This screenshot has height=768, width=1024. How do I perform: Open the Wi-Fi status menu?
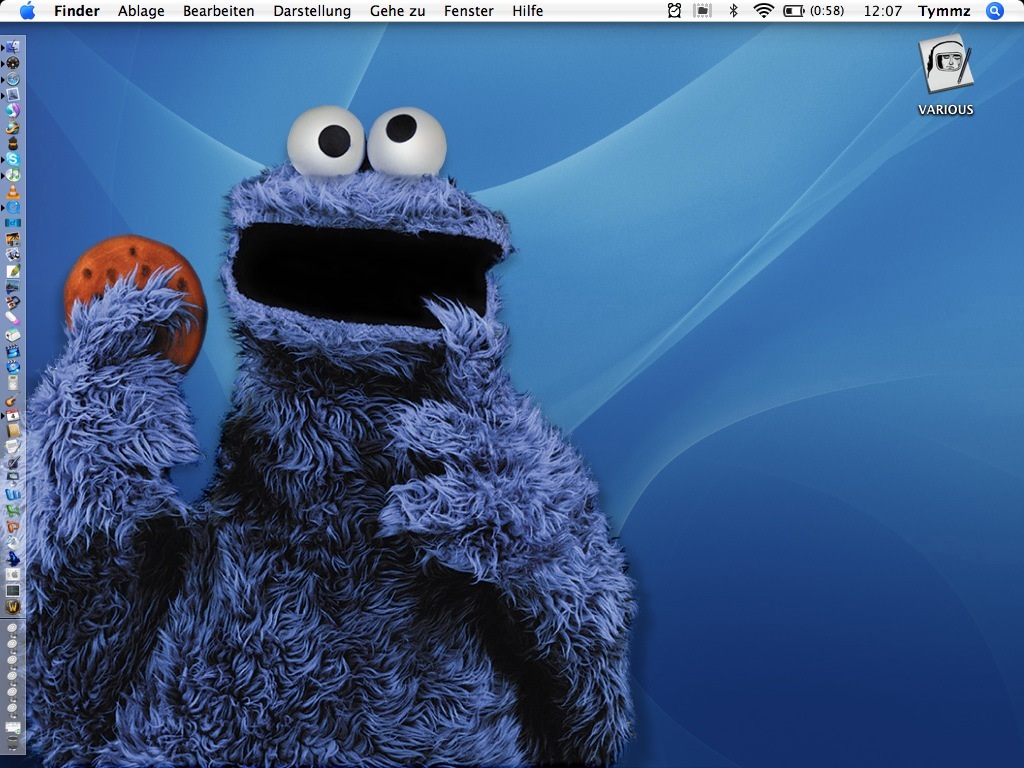point(763,10)
